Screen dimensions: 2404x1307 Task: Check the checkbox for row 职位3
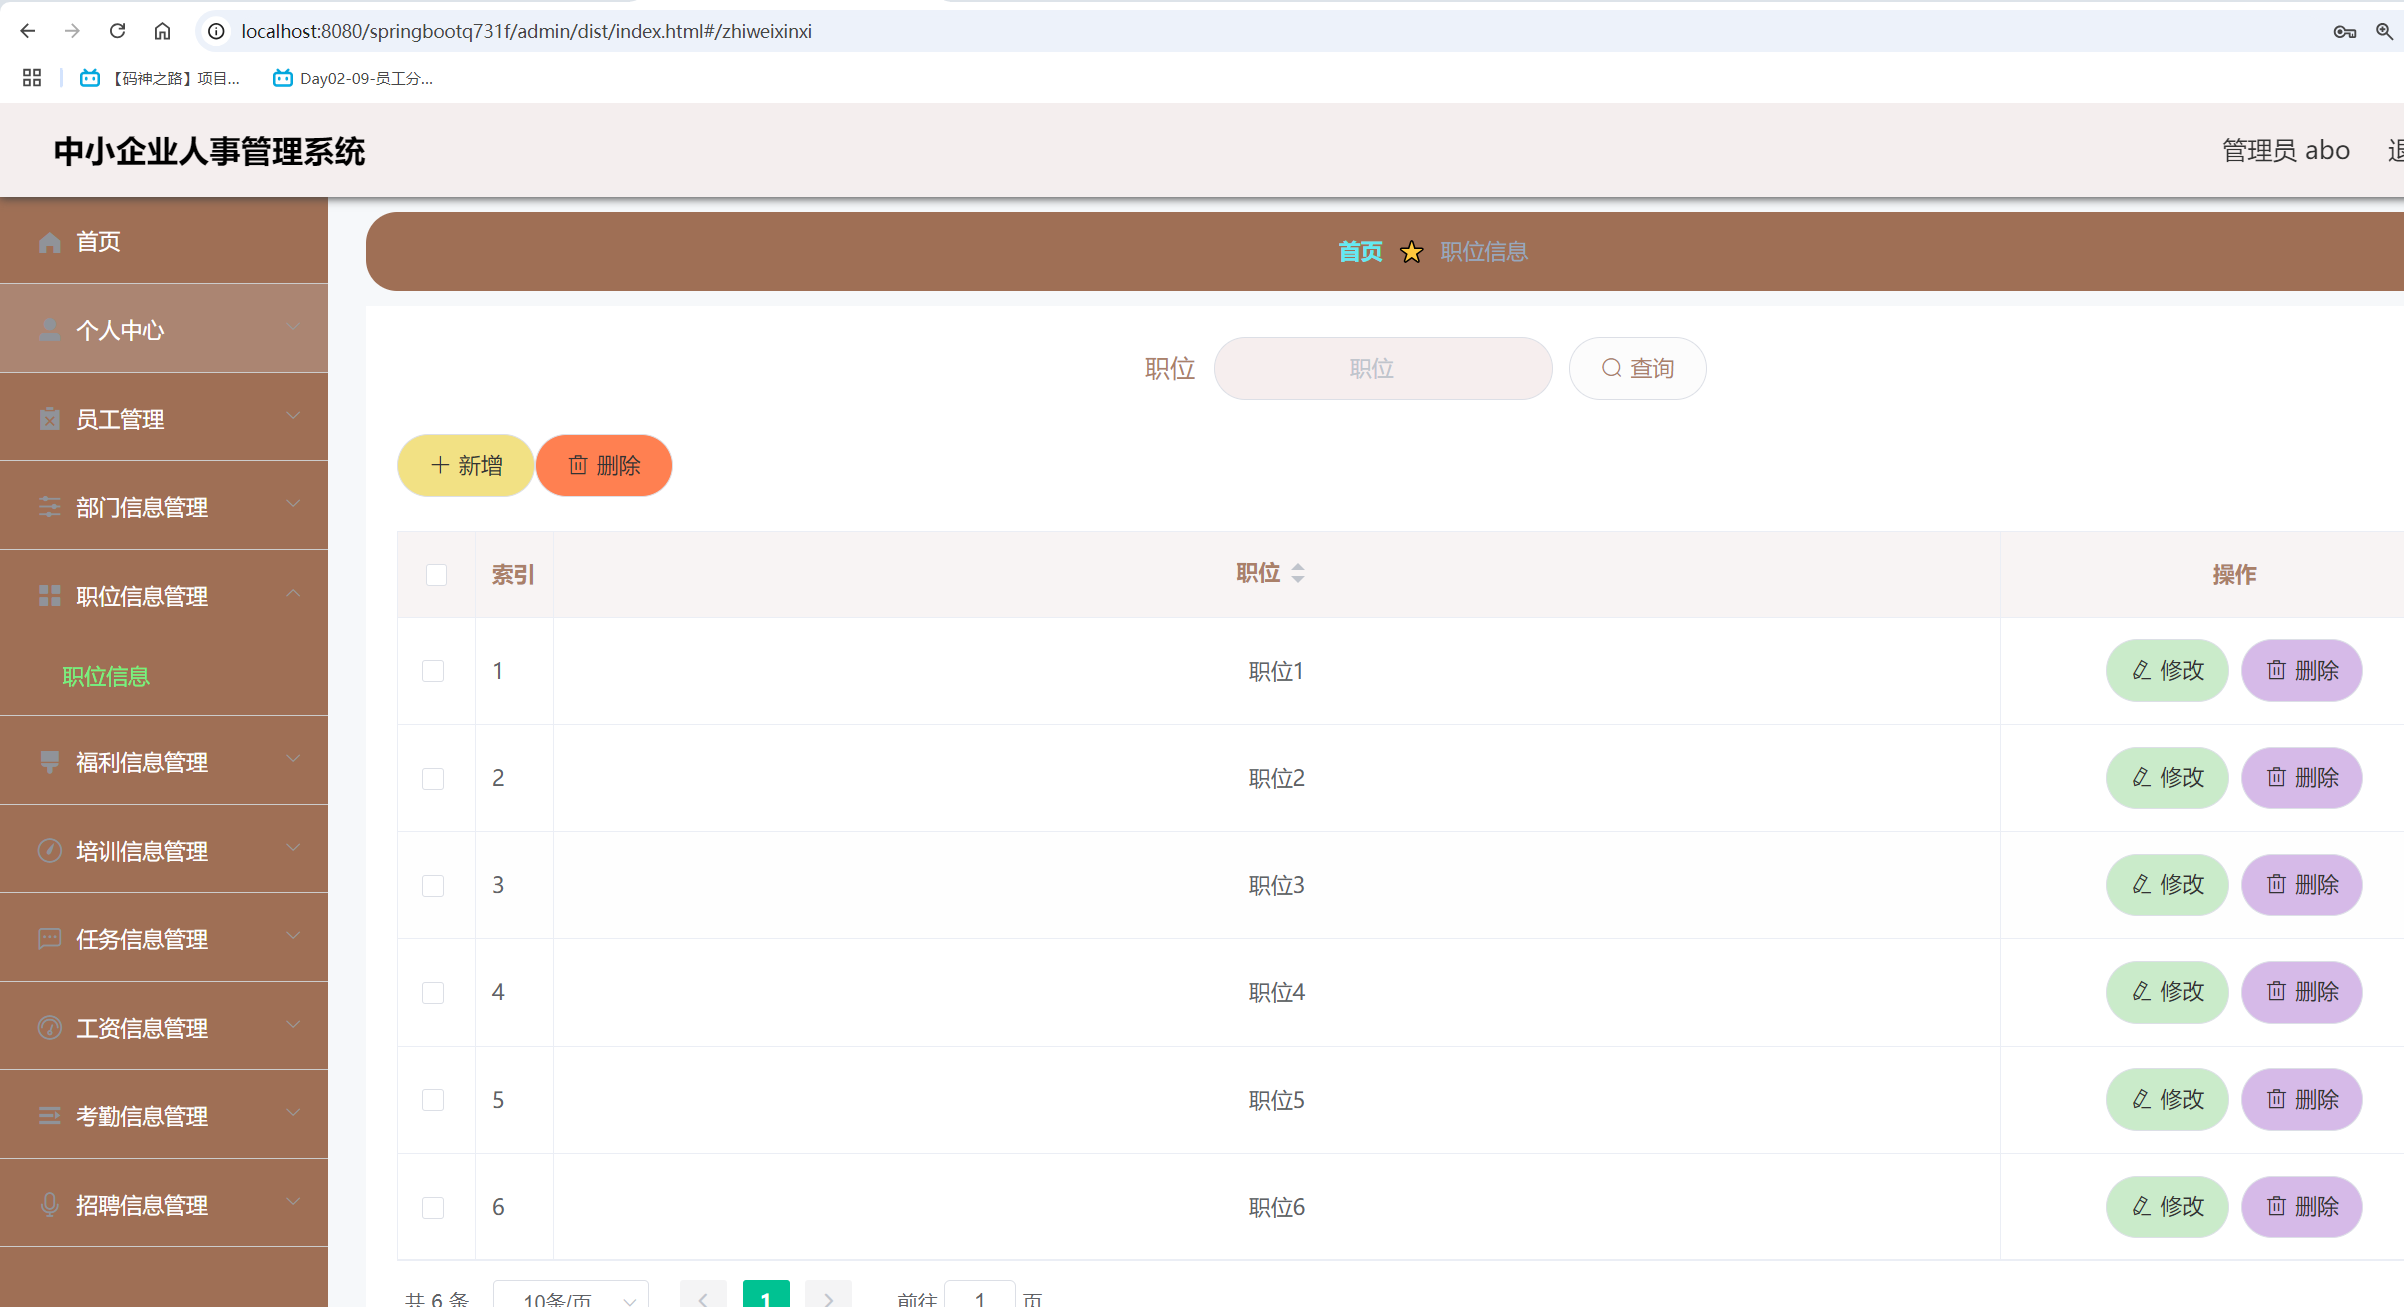click(433, 886)
